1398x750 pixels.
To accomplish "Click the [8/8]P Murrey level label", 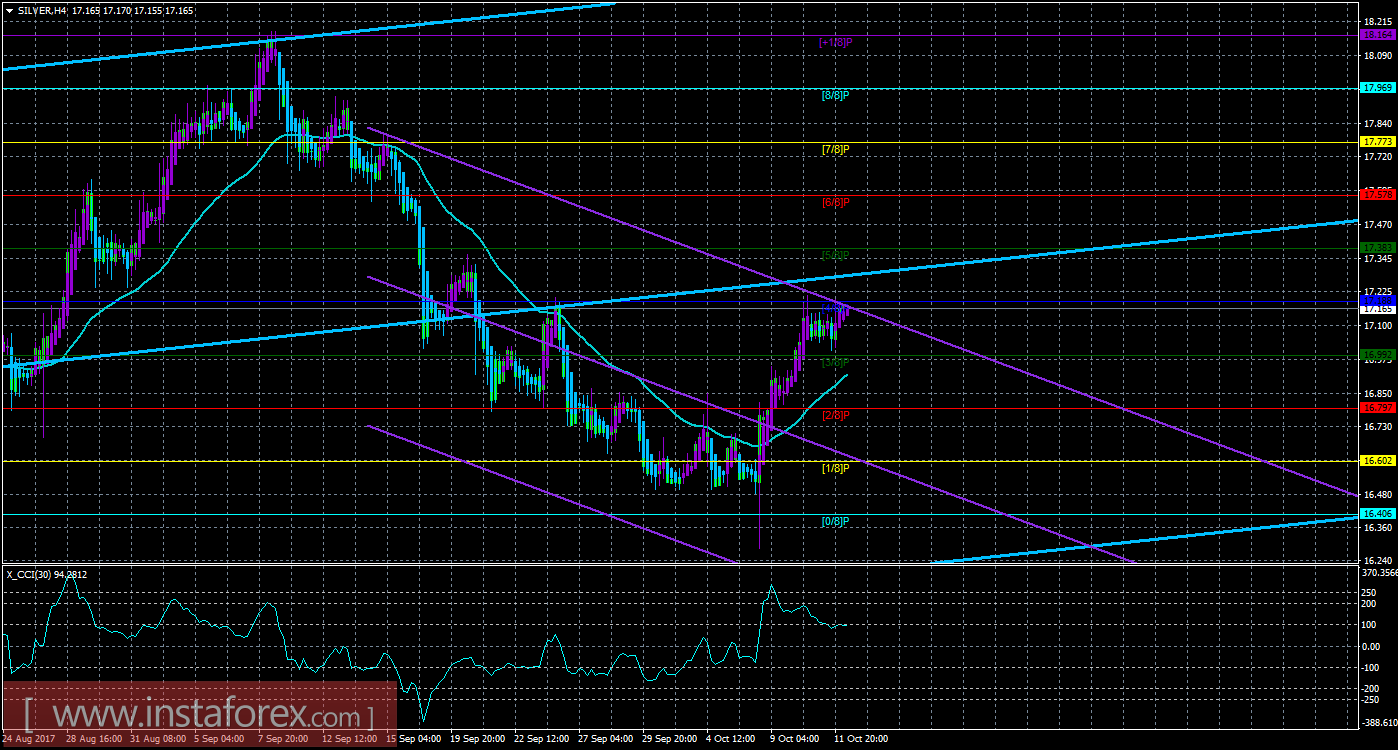I will coord(835,95).
